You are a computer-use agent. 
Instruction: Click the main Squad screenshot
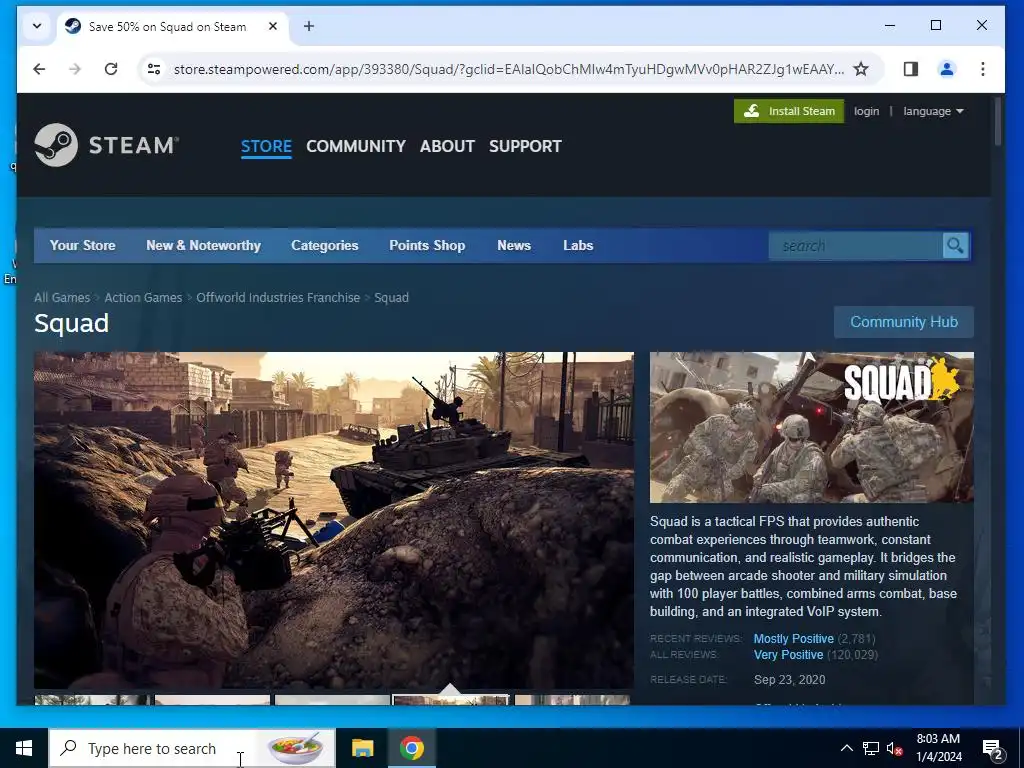click(x=334, y=520)
